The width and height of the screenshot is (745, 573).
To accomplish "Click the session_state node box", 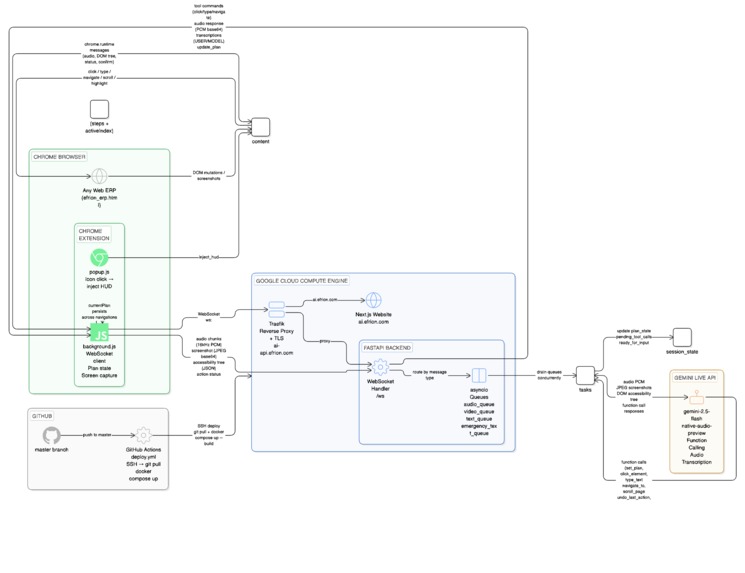I will [682, 337].
